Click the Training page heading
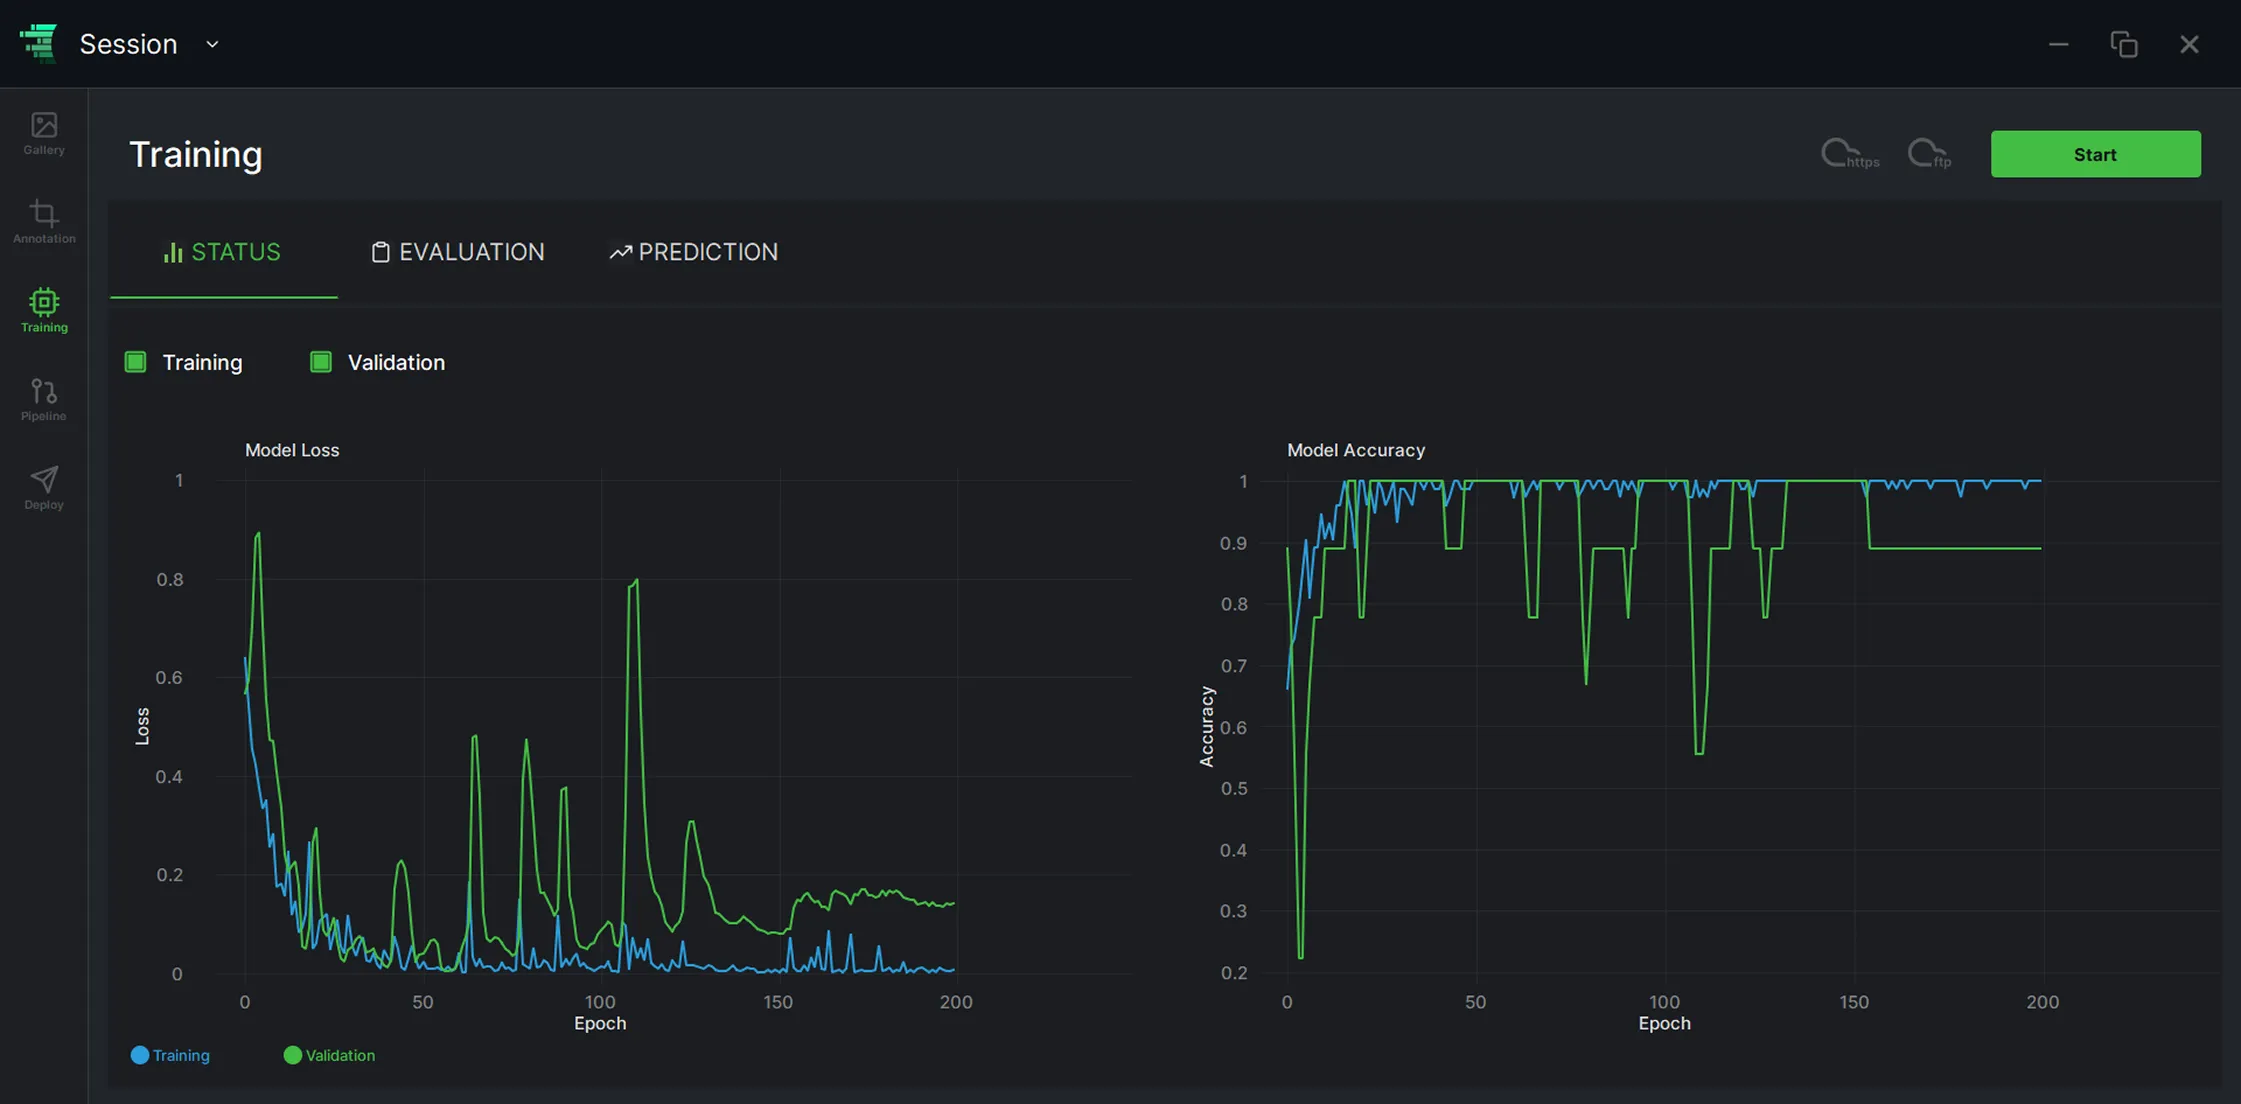 196,154
